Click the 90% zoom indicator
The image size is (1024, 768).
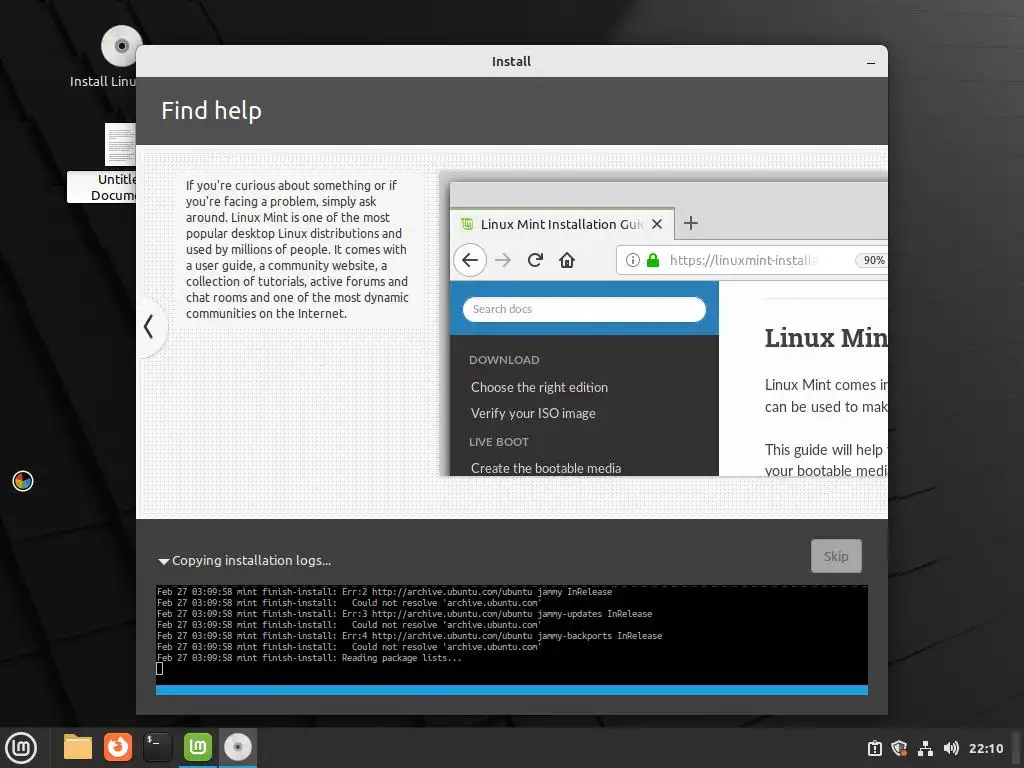872,260
